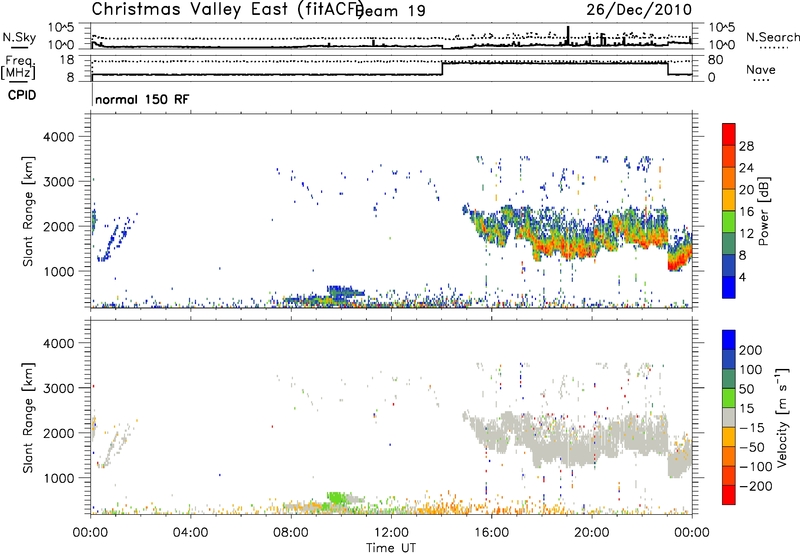Screen dimensions: 800x554
Task: Pick the green segment of the power colorbar
Action: pyautogui.click(x=729, y=222)
